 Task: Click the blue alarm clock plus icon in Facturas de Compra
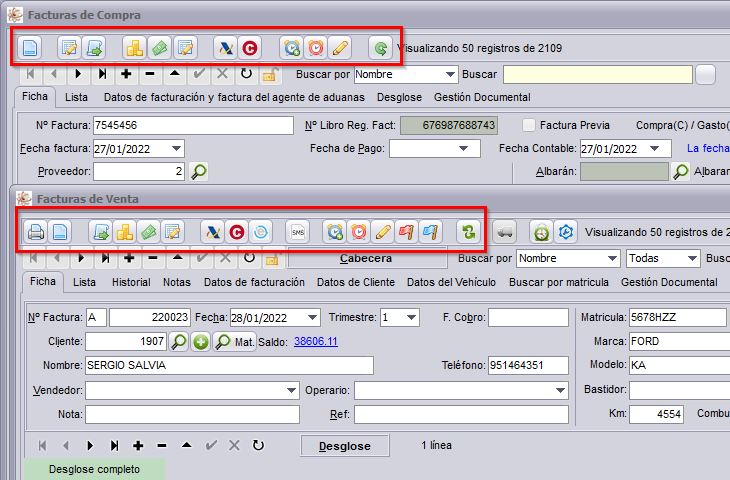tap(291, 48)
